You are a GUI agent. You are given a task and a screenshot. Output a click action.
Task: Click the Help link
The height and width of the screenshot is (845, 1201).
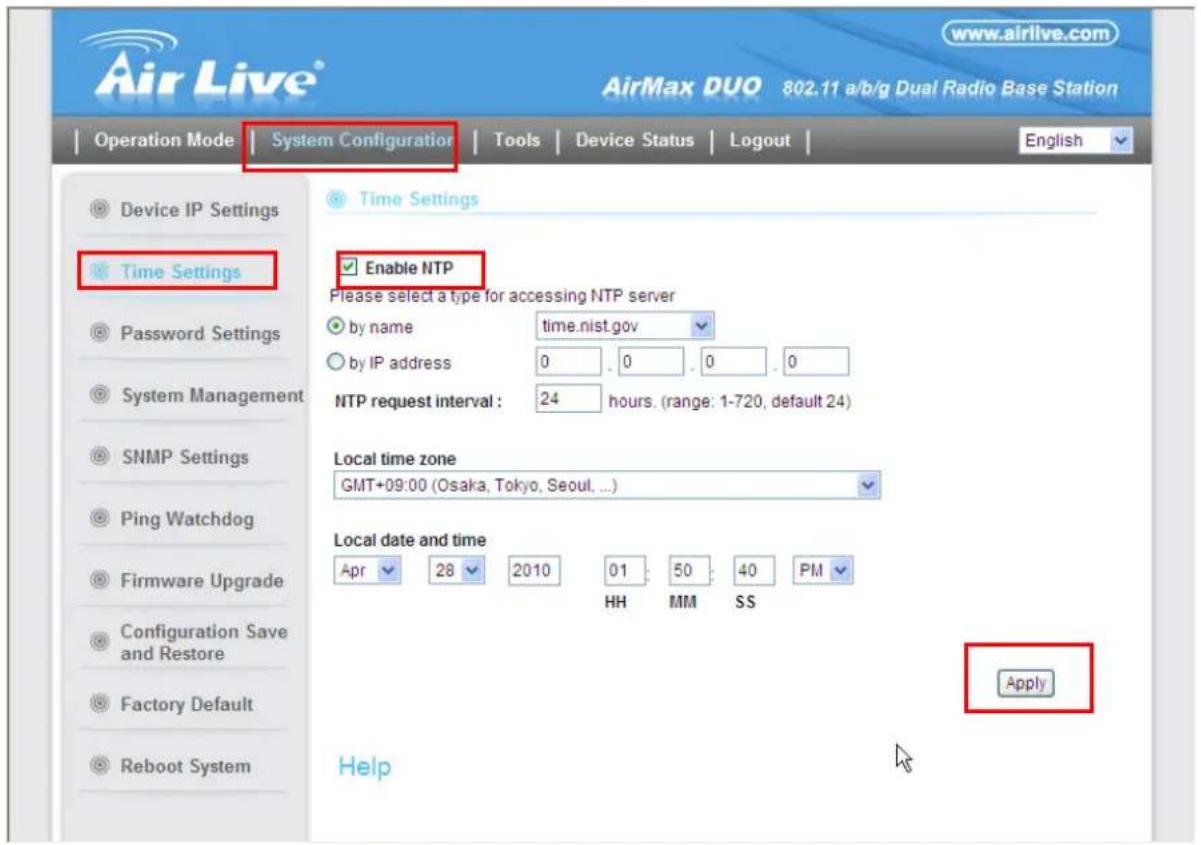[365, 767]
